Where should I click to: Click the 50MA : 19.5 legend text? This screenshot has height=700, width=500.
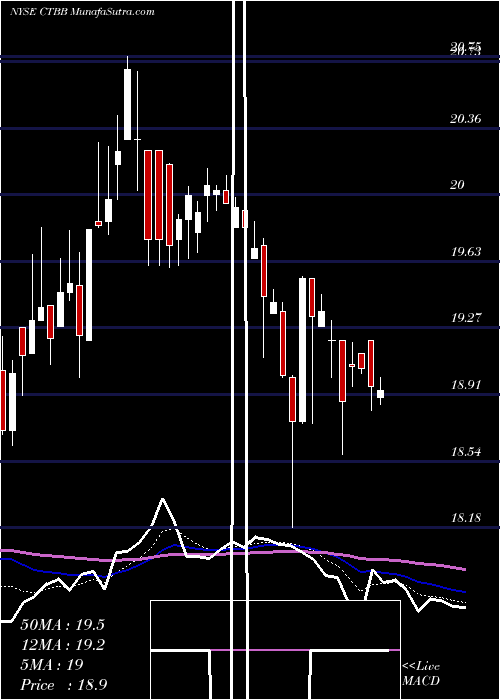(x=62, y=624)
